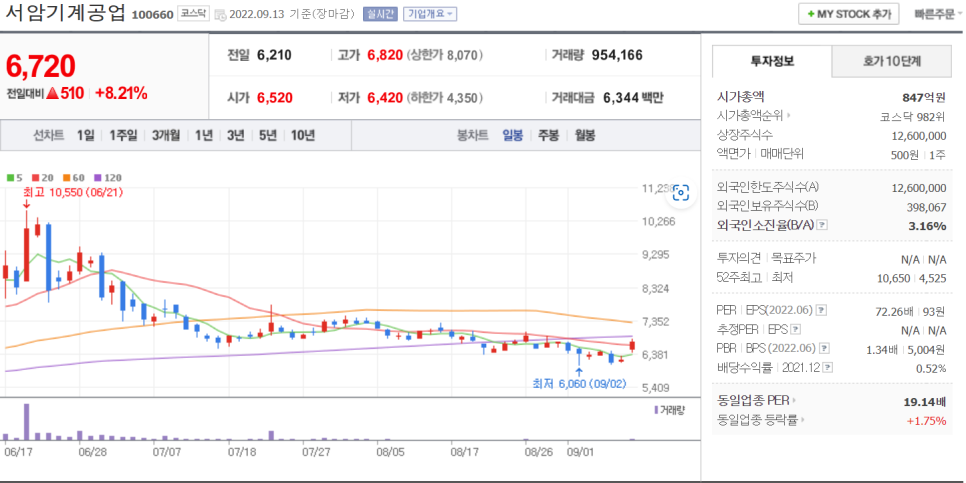This screenshot has height=483, width=966.
Task: Expand the 동일업종 PER arrow link
Action: [x=795, y=400]
